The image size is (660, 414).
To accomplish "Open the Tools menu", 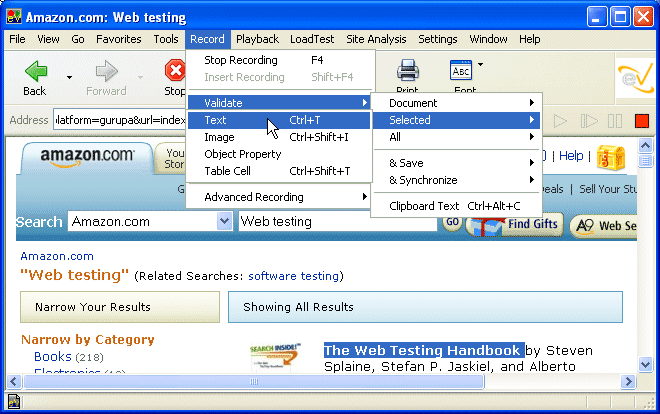I will pyautogui.click(x=166, y=39).
